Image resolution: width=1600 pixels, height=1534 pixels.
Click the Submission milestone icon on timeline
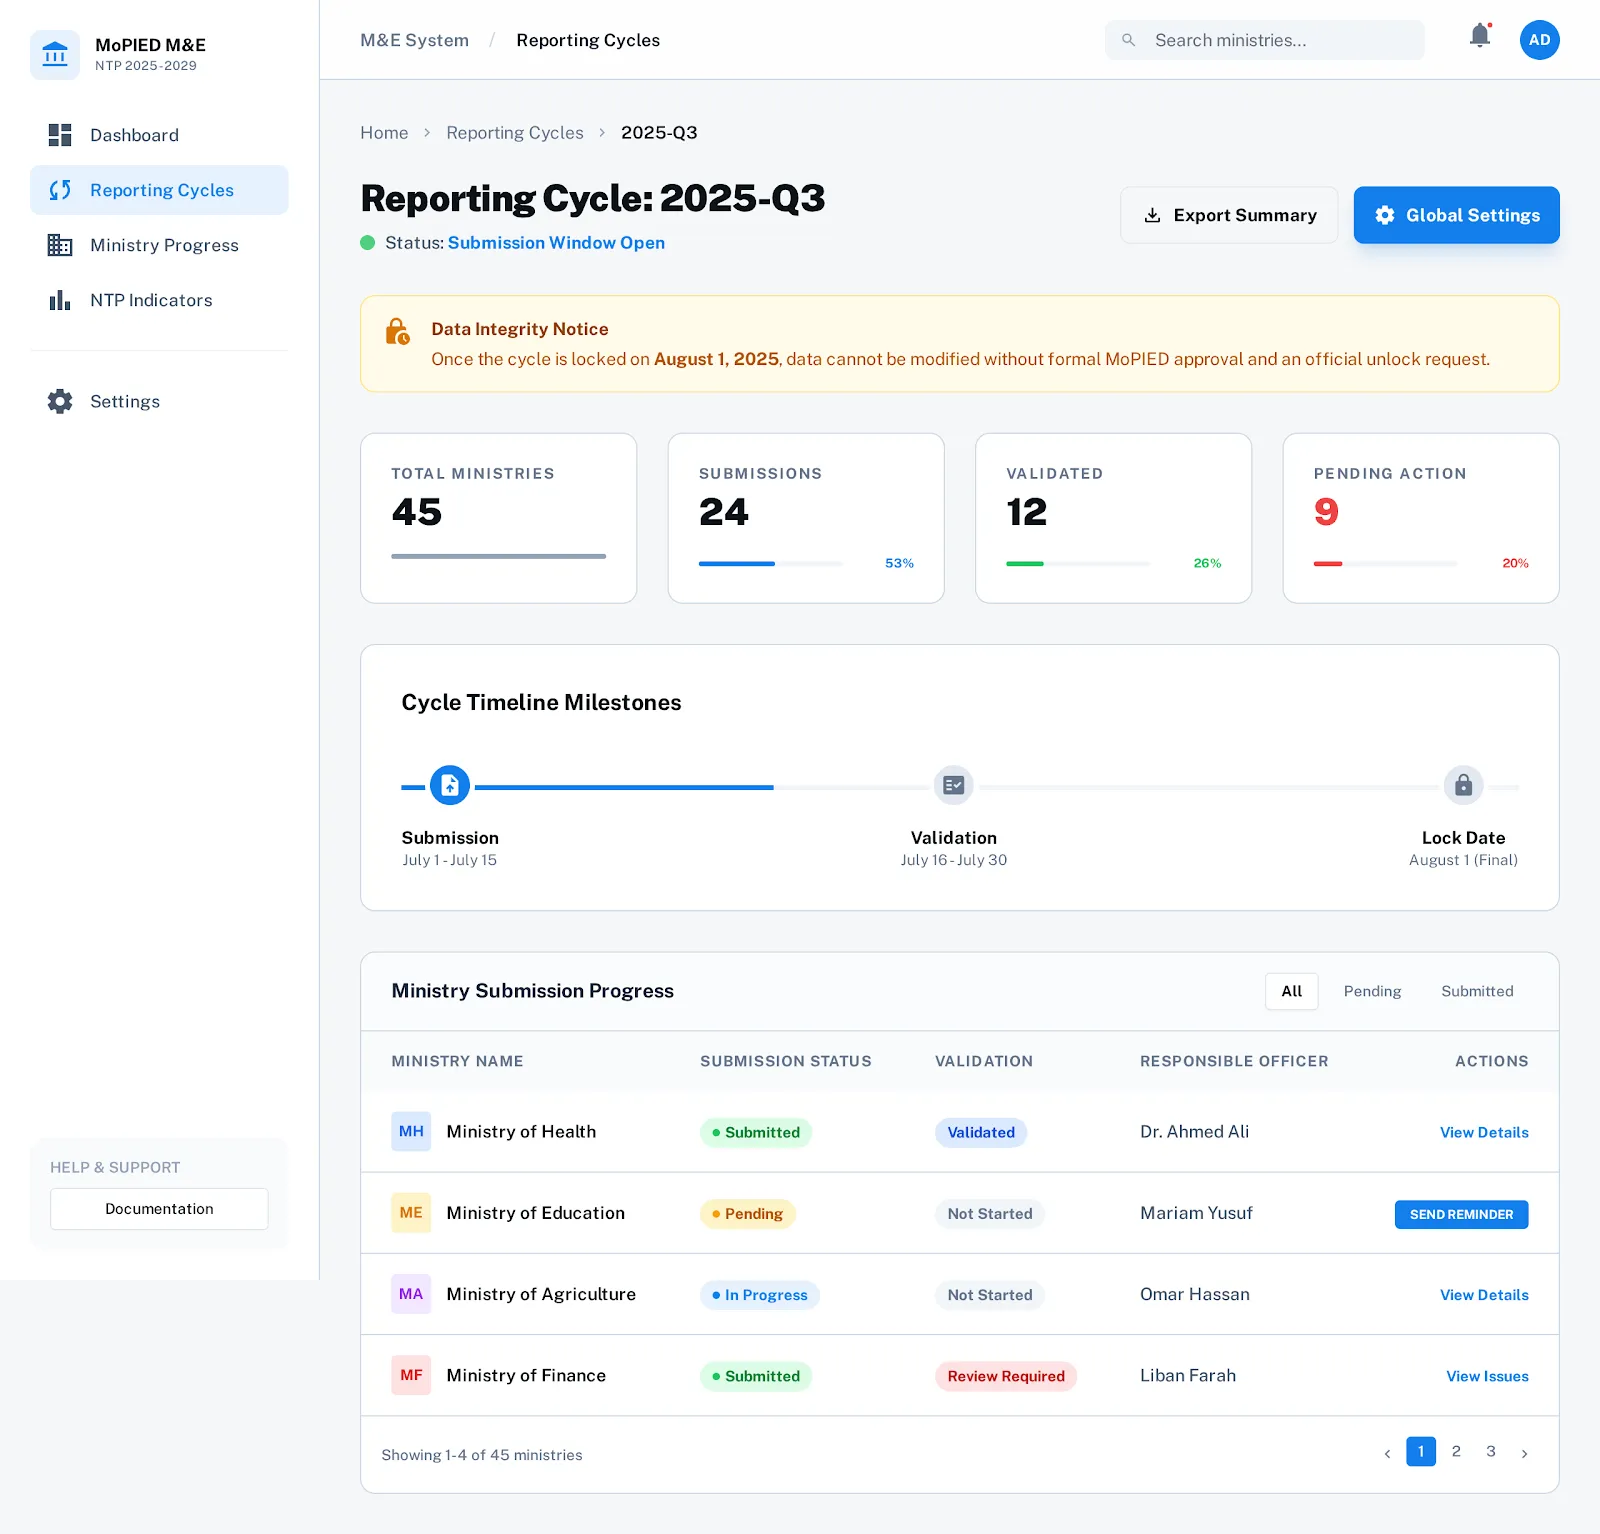click(450, 786)
